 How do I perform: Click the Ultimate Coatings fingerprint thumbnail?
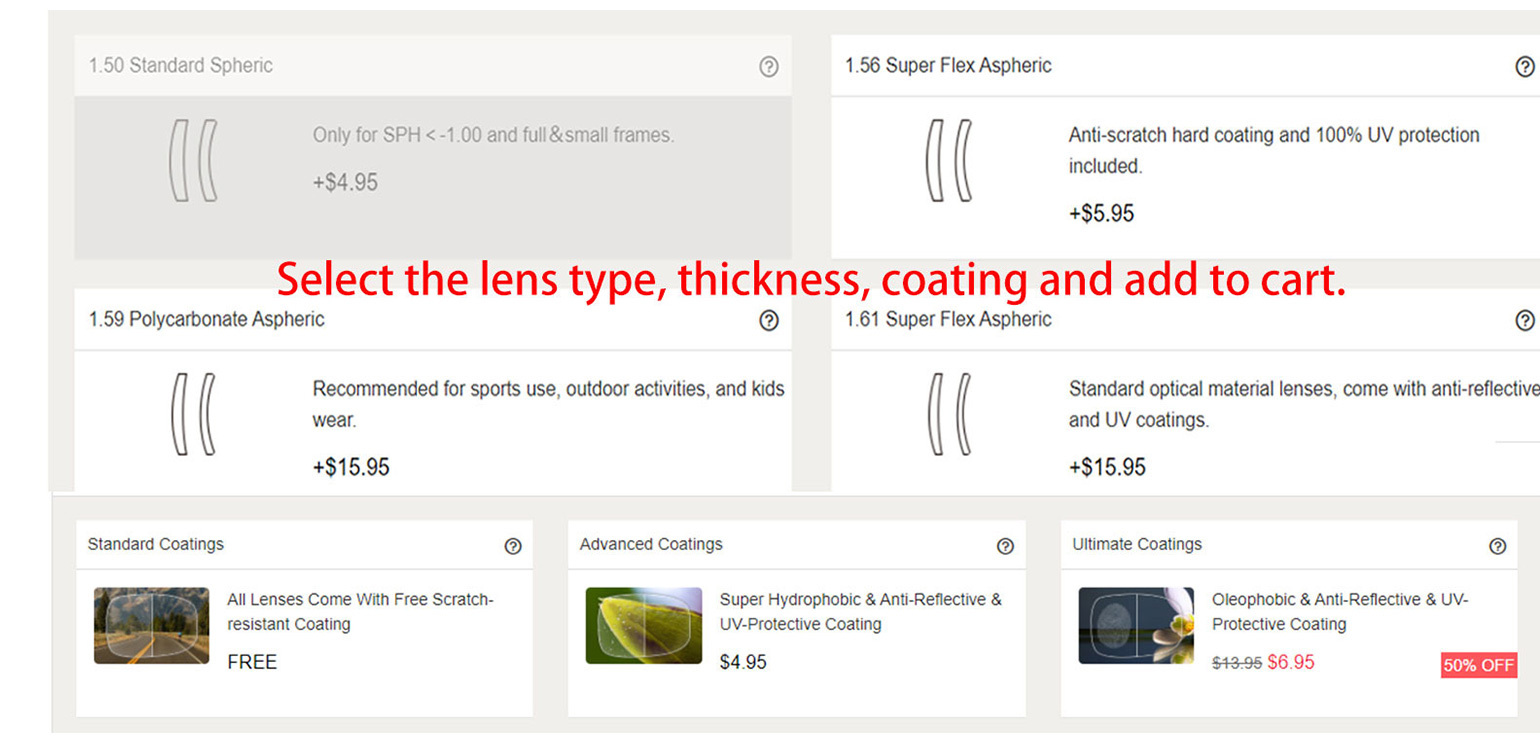coord(1136,626)
